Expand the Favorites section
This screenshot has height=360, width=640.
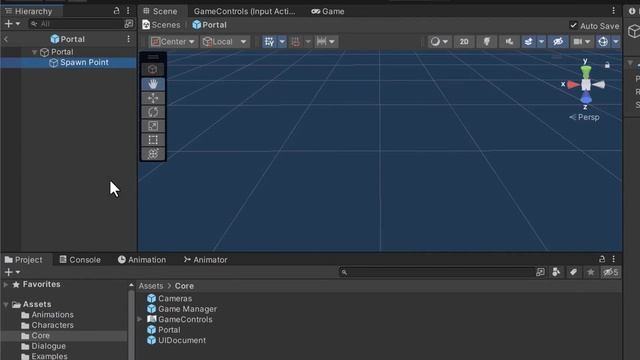5,284
